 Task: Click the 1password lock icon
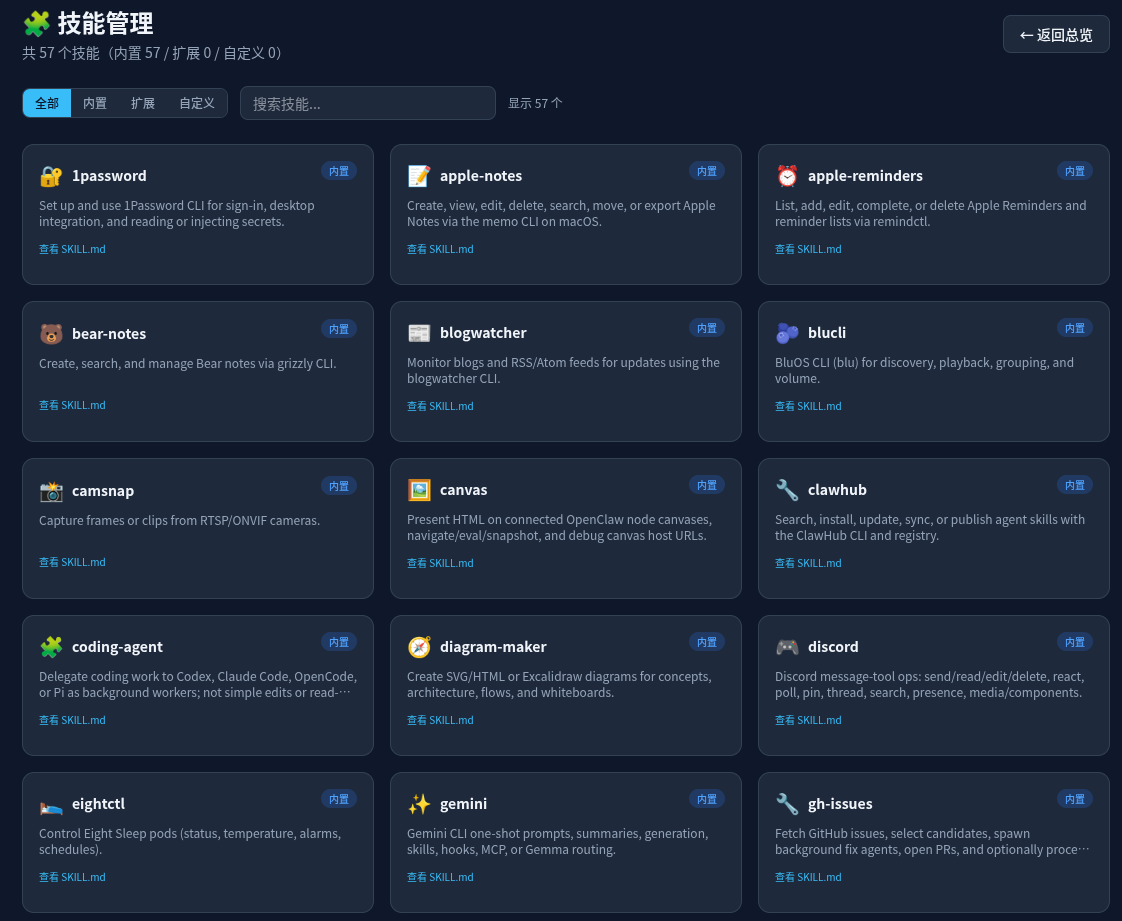point(51,176)
